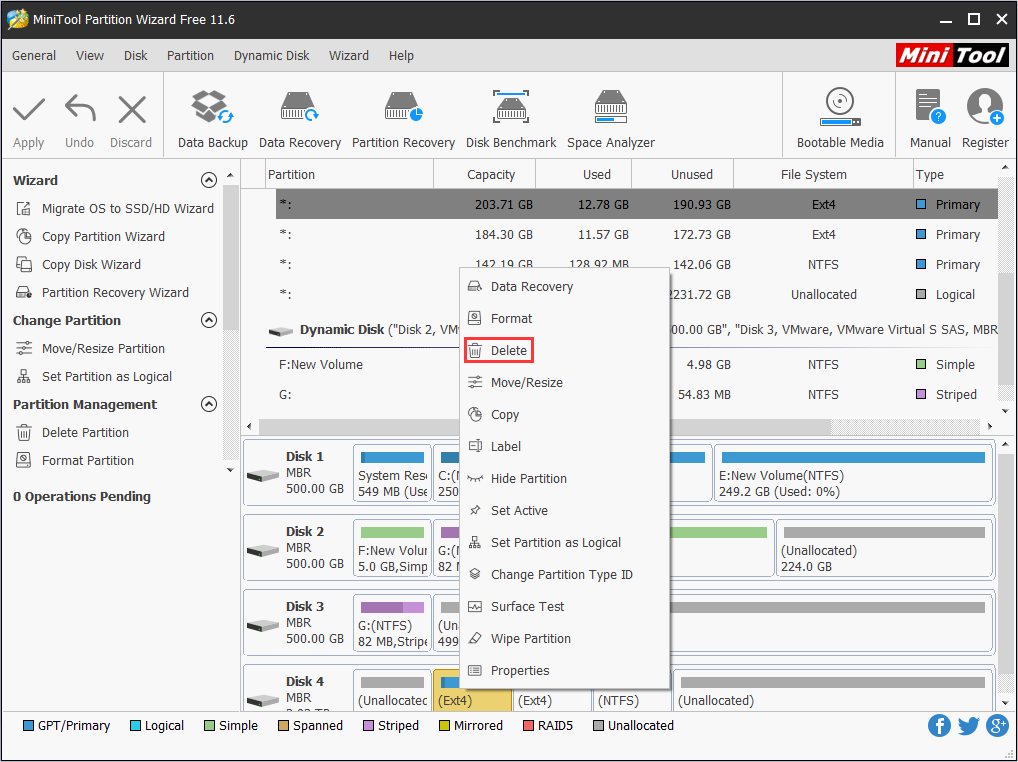Open the View menu
1018x762 pixels.
(90, 56)
